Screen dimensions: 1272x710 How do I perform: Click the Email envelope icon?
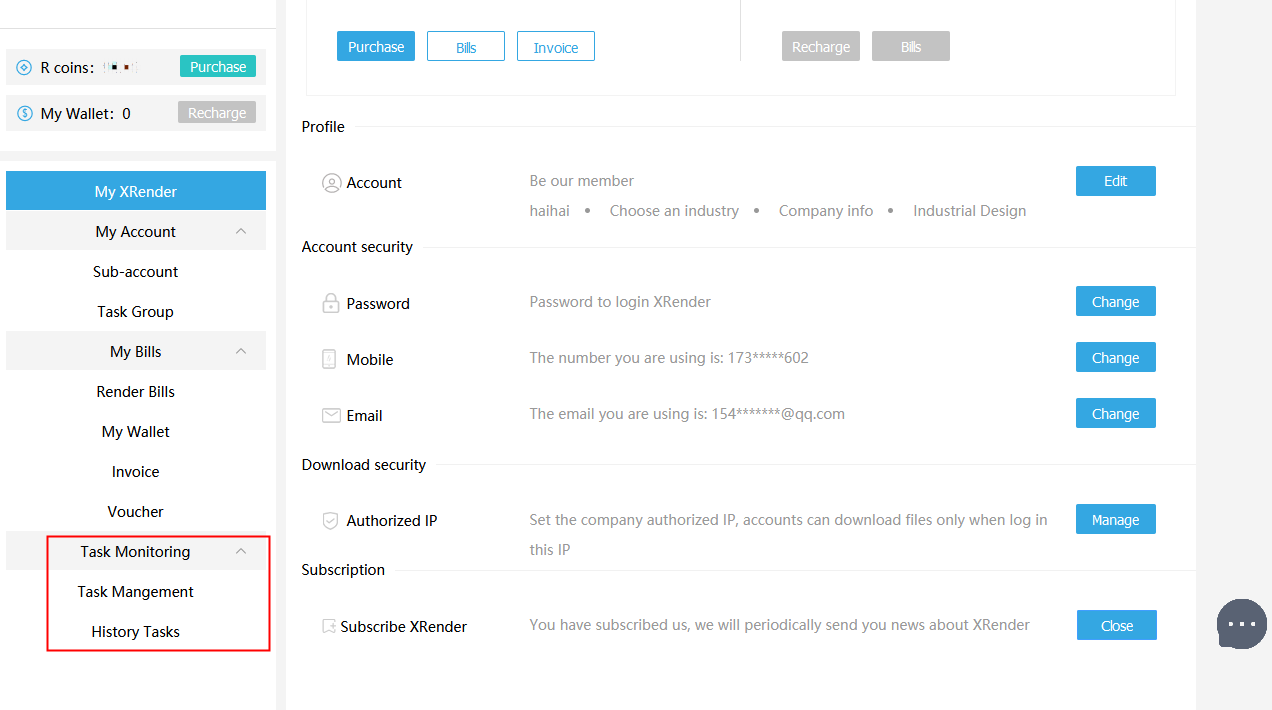[x=331, y=416]
